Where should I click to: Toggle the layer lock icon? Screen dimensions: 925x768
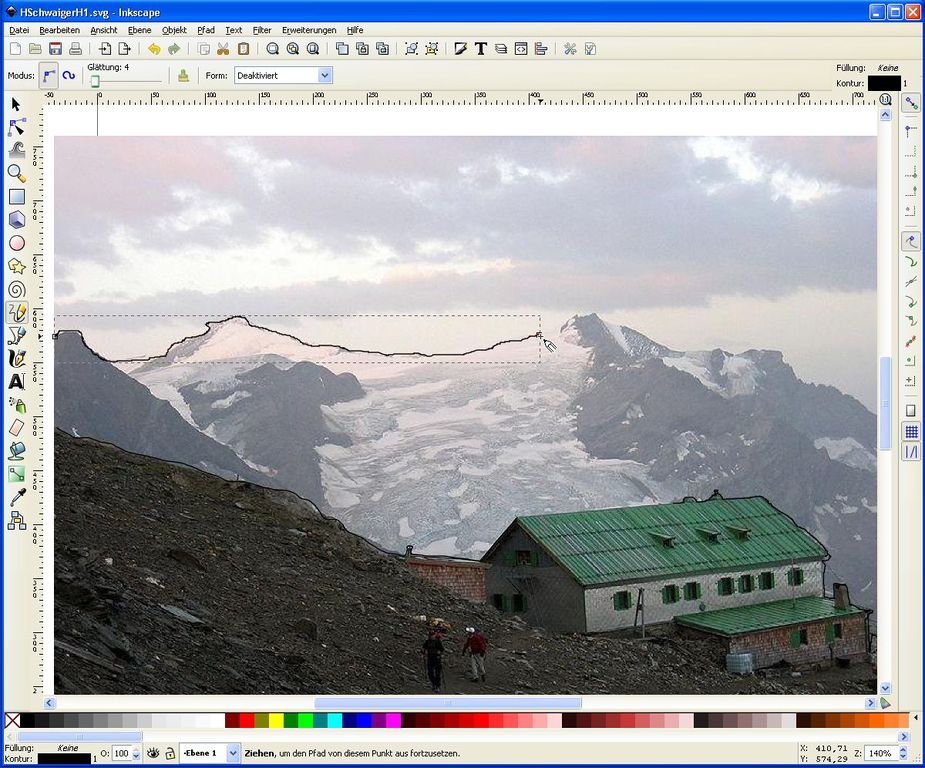tap(170, 753)
